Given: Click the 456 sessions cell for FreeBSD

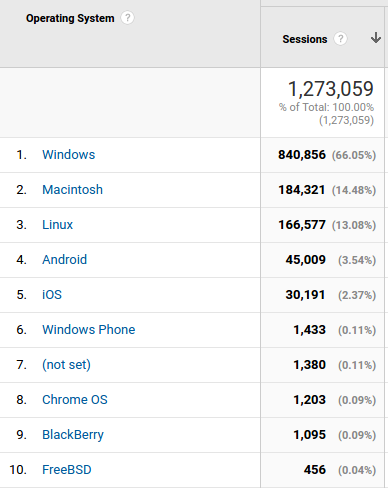Looking at the screenshot, I should tap(314, 470).
